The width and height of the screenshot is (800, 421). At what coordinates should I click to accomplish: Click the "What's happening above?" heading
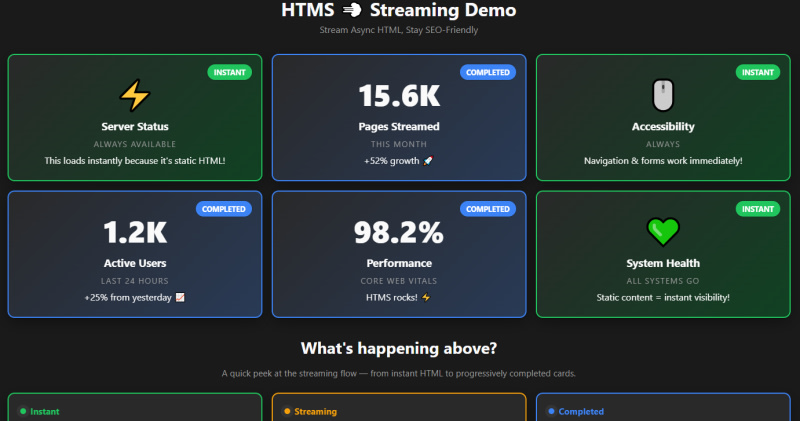tap(399, 348)
